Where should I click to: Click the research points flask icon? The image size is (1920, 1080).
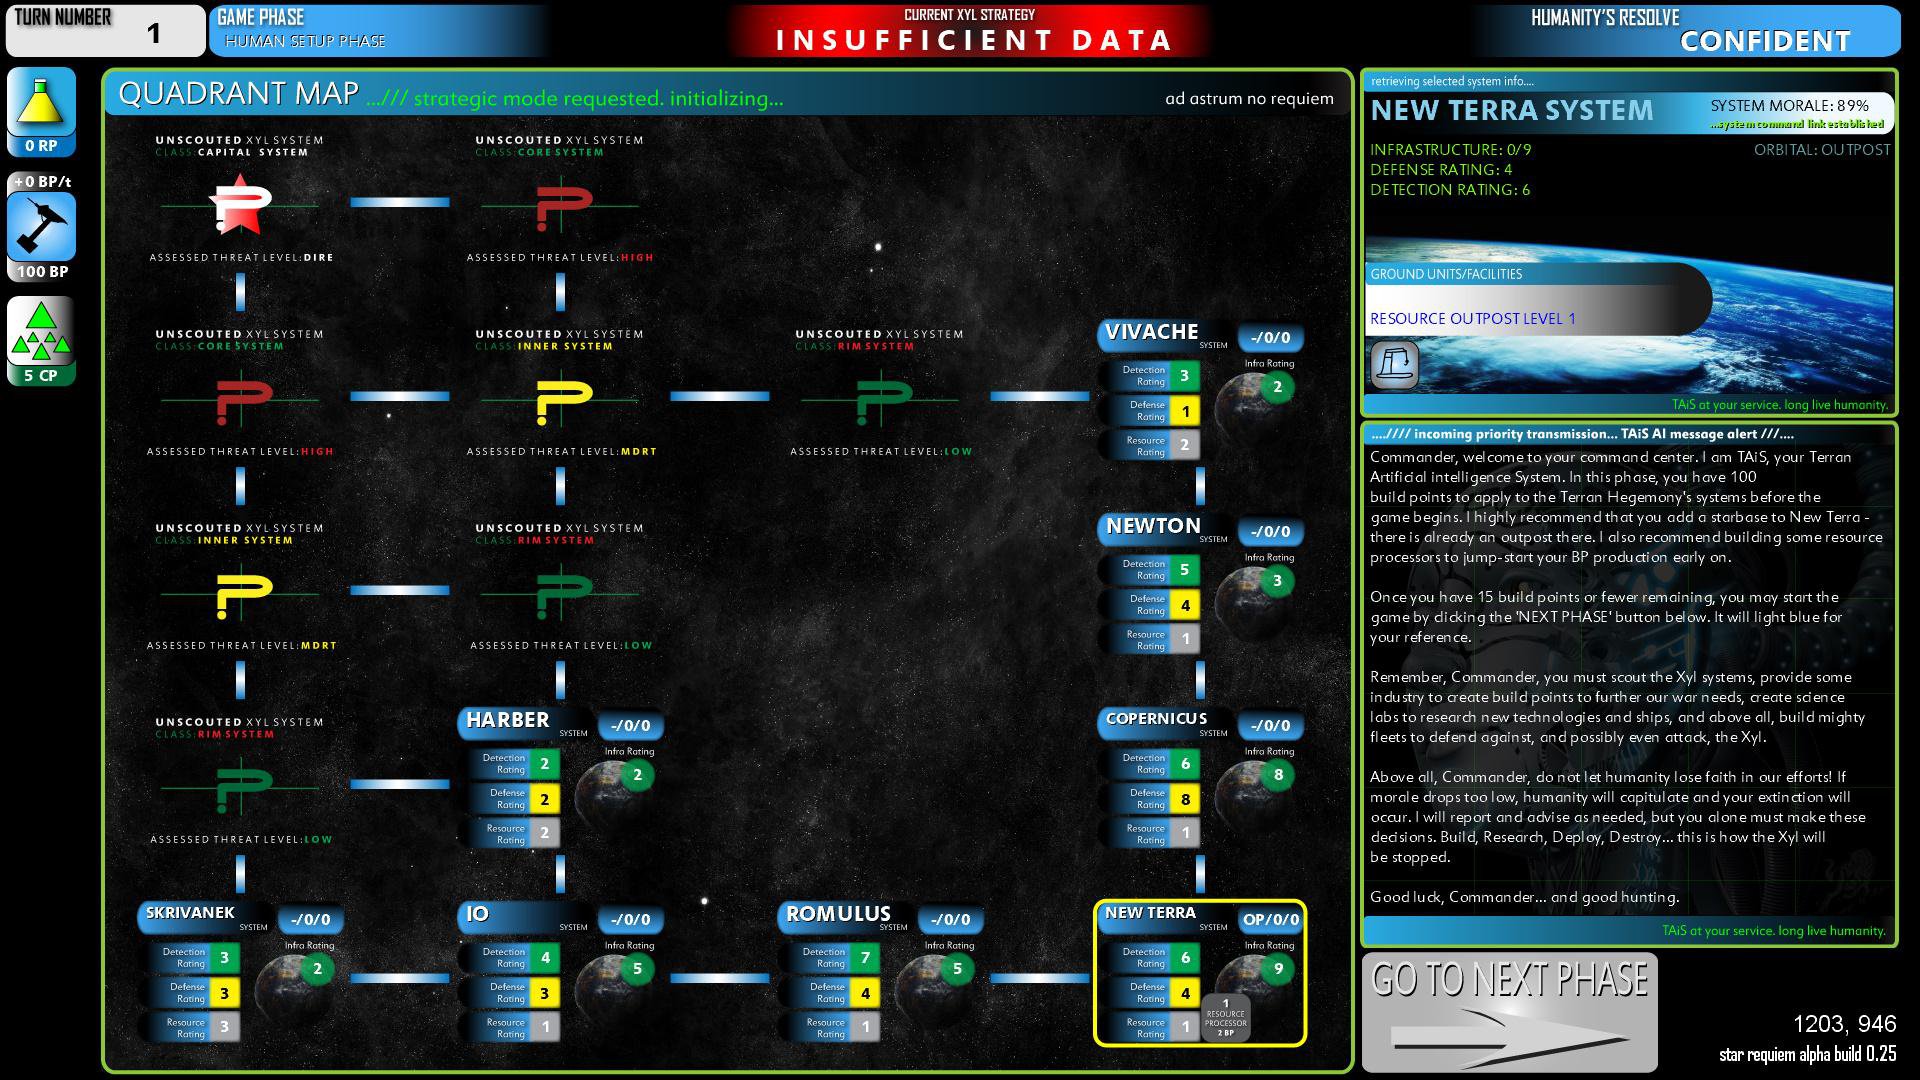pos(41,104)
